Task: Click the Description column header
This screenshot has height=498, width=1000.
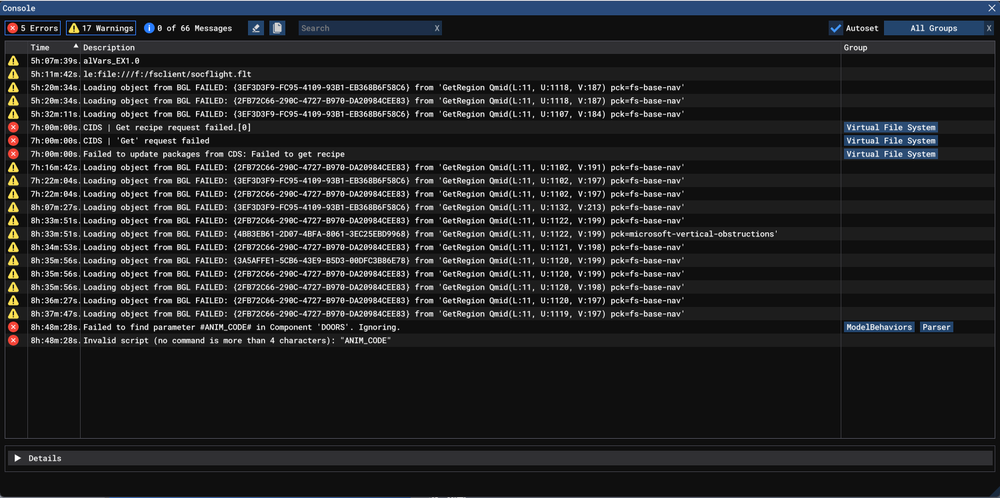Action: point(109,47)
